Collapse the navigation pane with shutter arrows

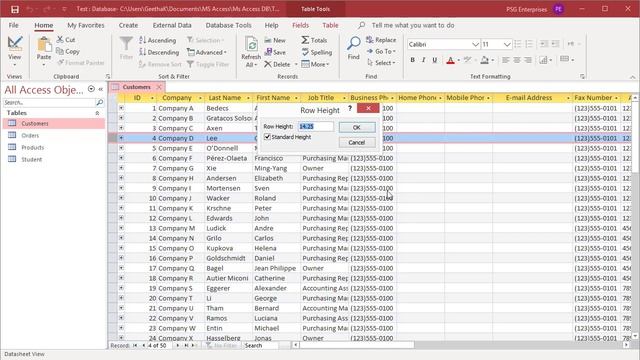click(x=101, y=89)
